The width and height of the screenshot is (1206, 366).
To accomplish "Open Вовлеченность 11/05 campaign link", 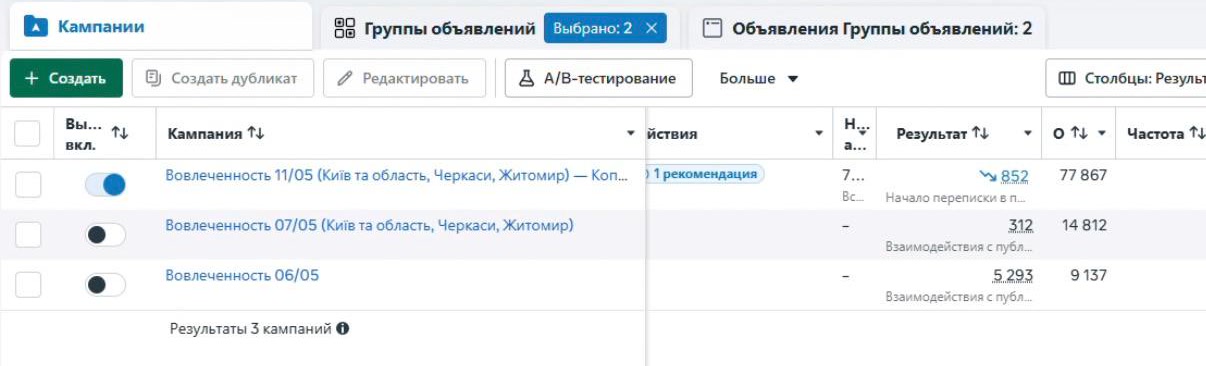I will point(397,176).
